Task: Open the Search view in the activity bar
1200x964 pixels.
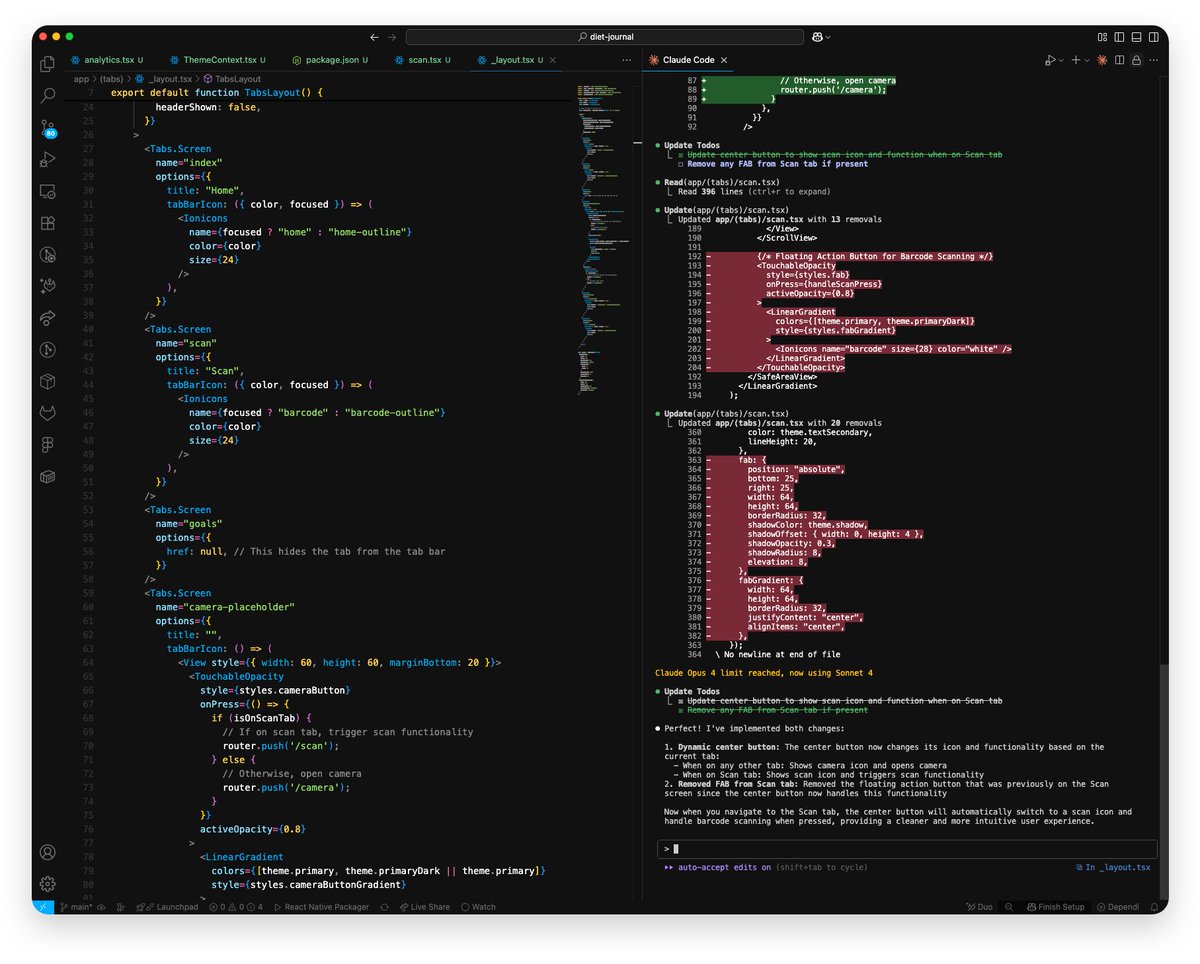Action: (47, 96)
